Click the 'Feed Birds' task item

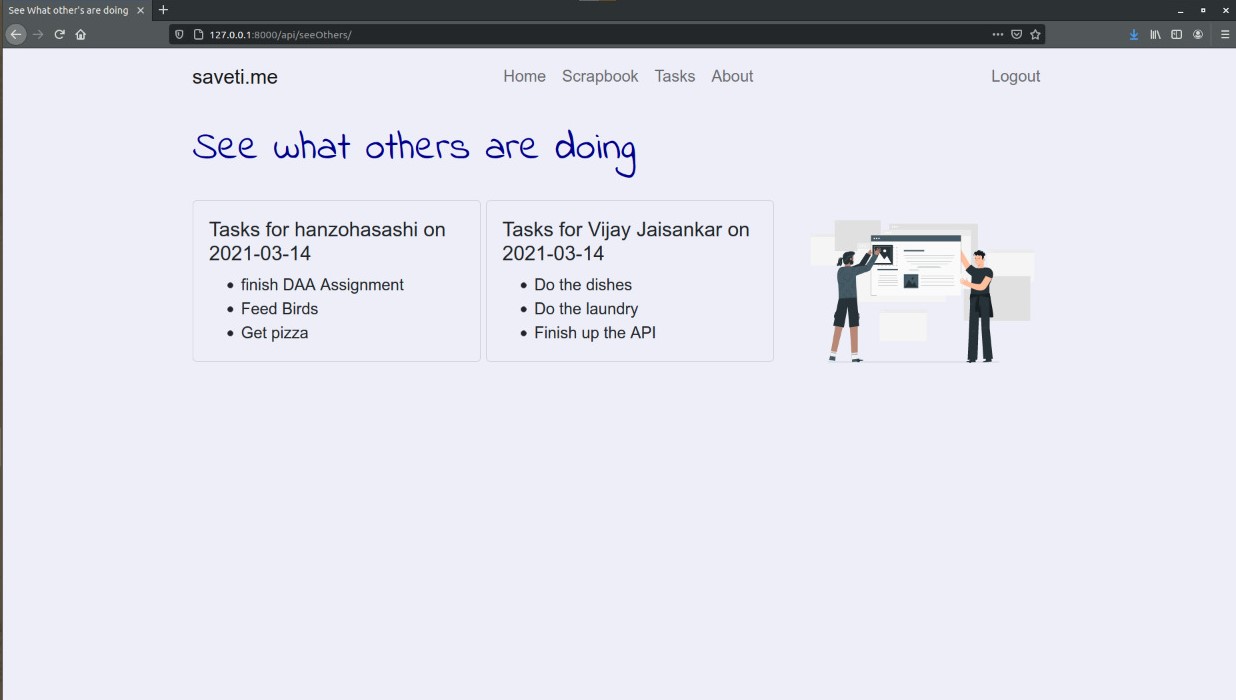[279, 309]
